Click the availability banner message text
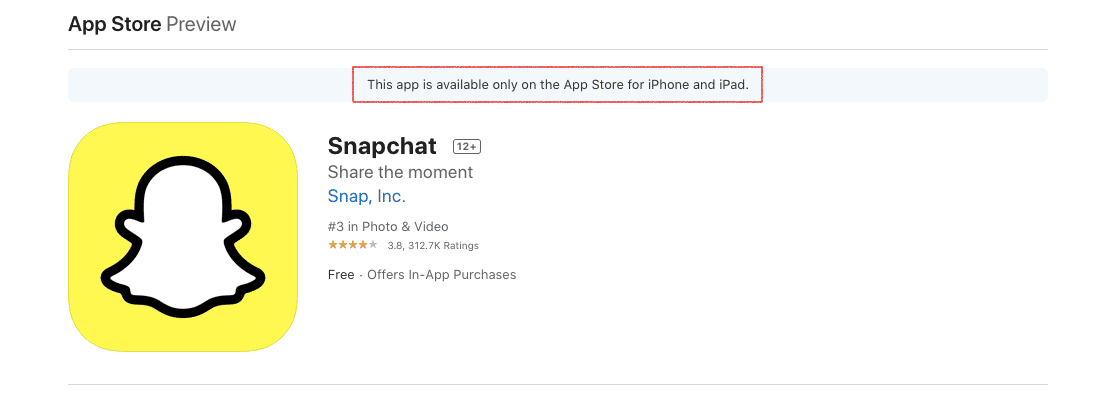 point(558,85)
